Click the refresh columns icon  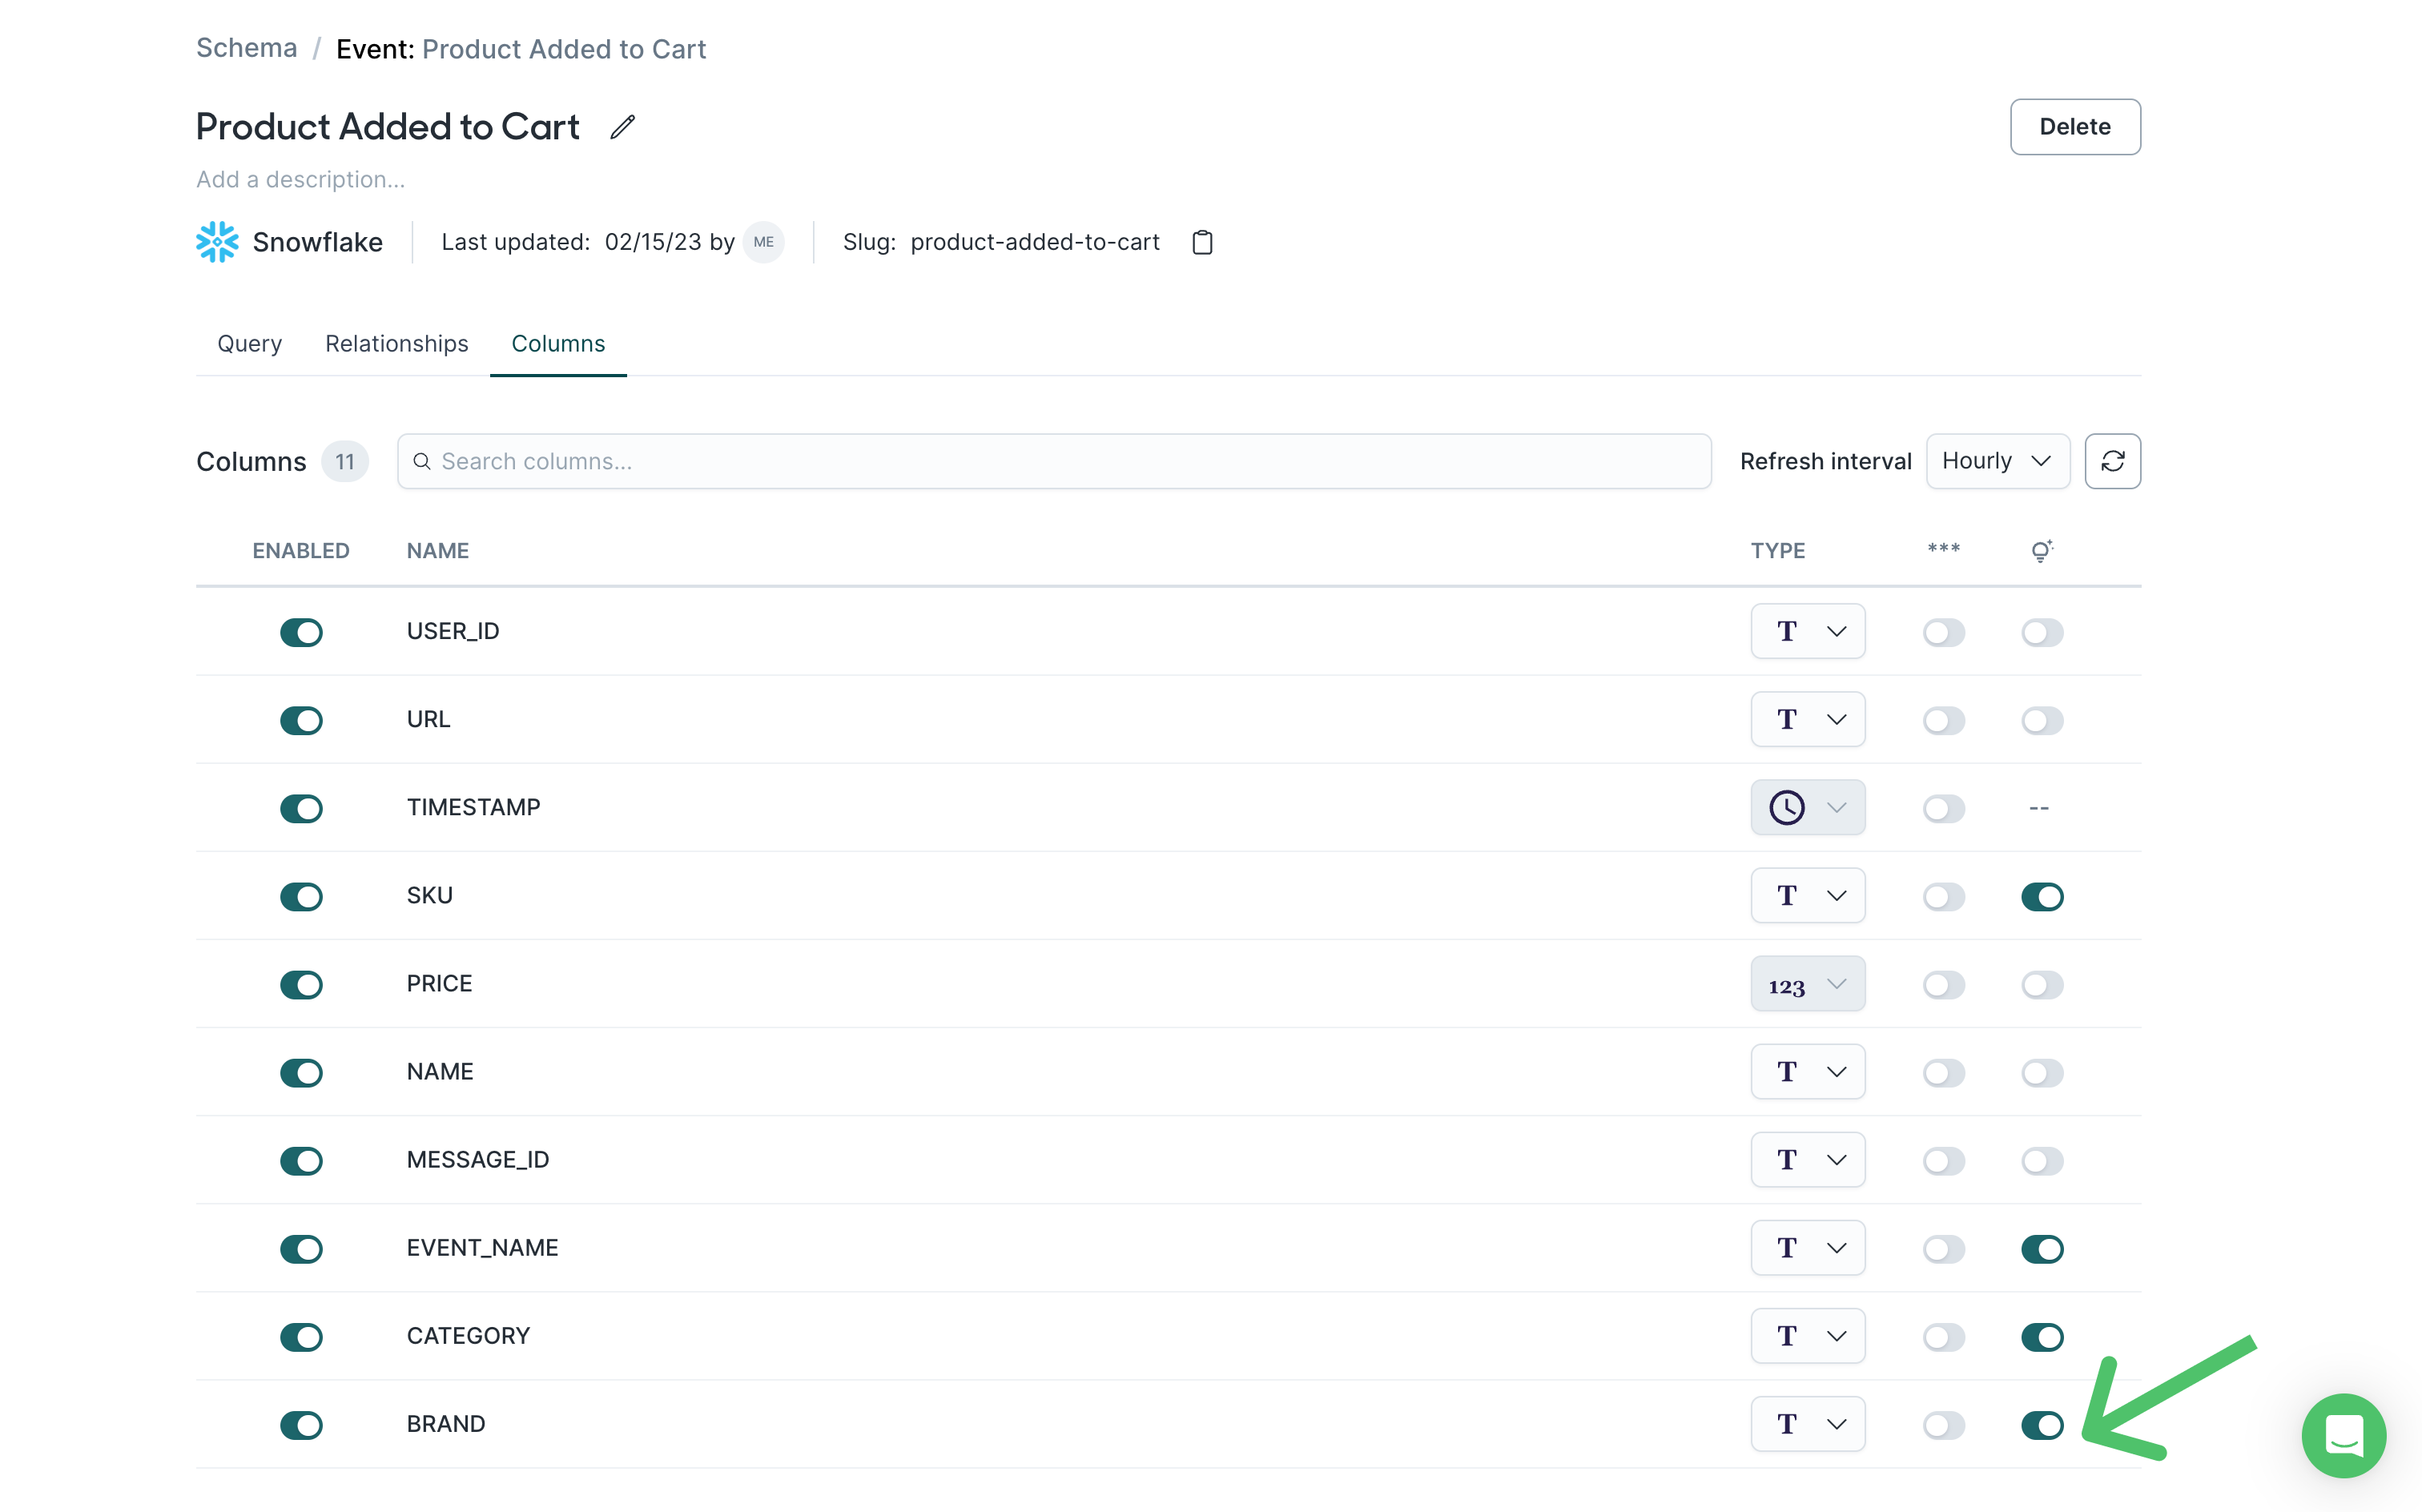(x=2114, y=461)
